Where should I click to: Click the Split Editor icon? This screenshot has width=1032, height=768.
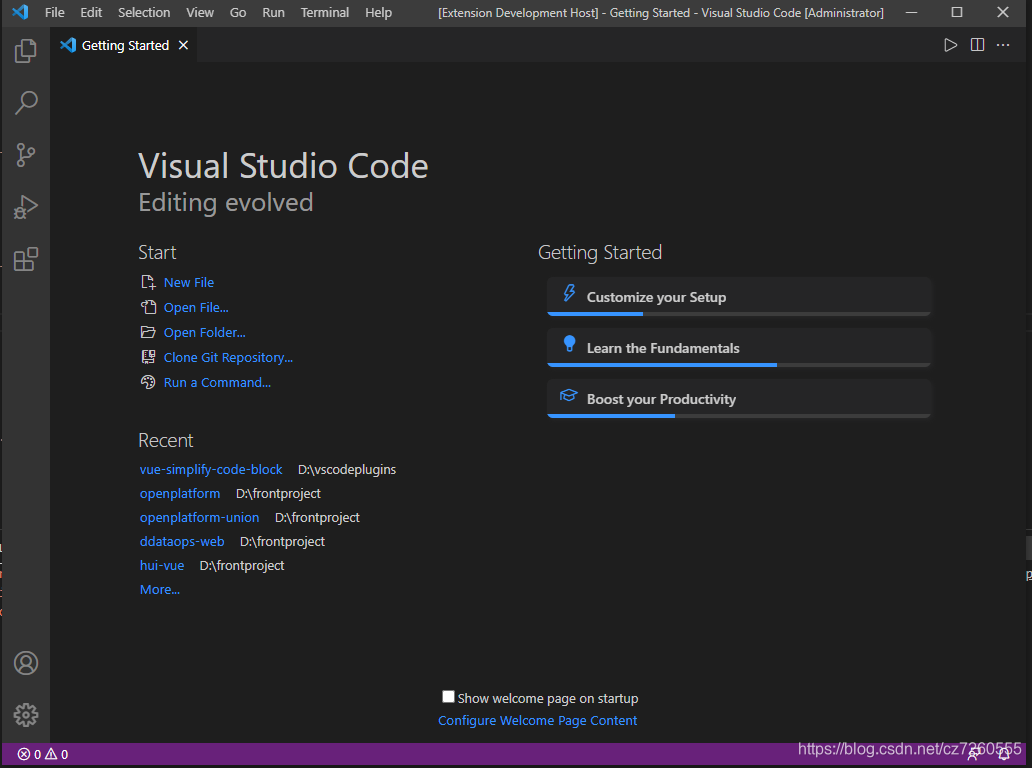tap(977, 45)
